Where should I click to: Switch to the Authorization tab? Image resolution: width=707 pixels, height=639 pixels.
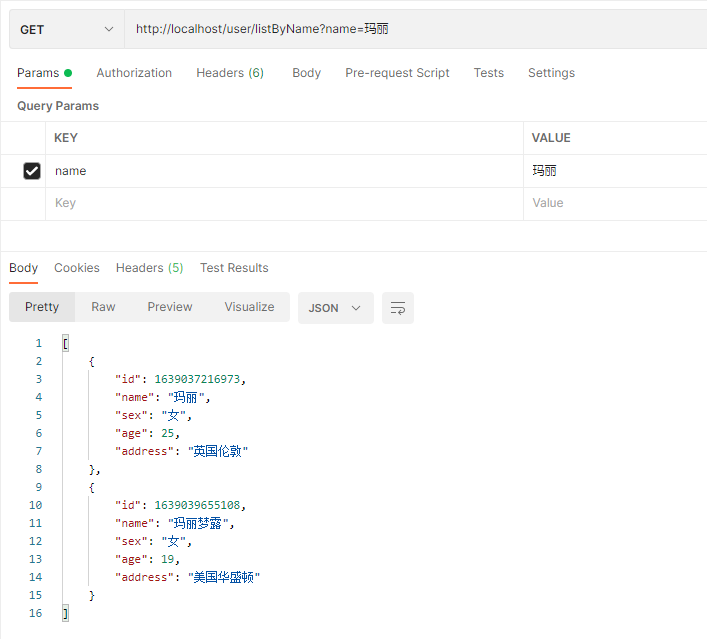(x=134, y=73)
